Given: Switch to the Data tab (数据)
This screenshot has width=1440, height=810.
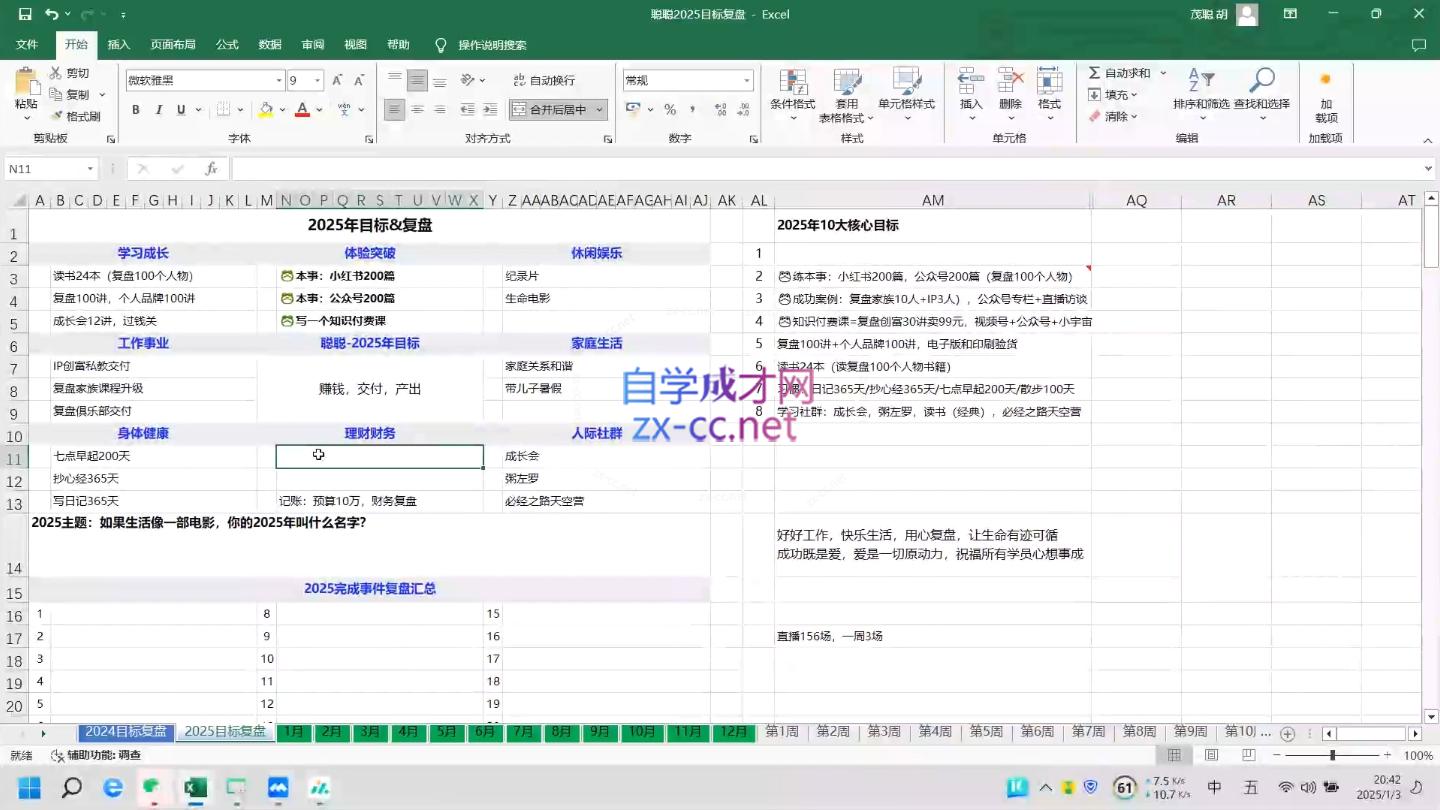Looking at the screenshot, I should tap(270, 45).
